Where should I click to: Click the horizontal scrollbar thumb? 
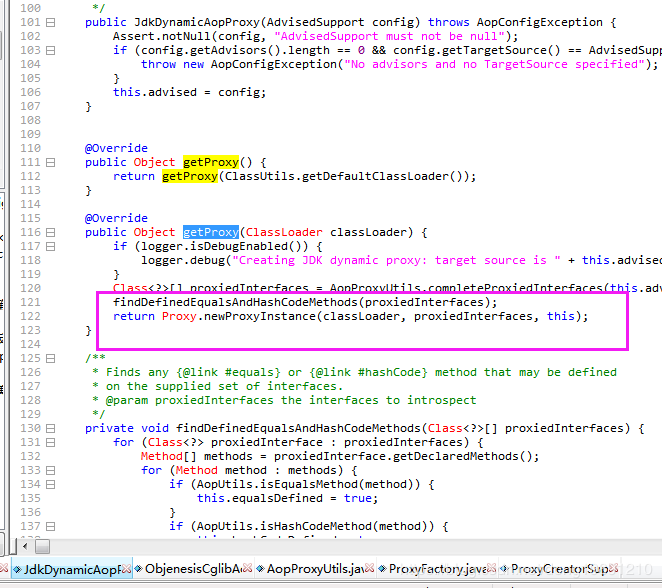click(42, 547)
